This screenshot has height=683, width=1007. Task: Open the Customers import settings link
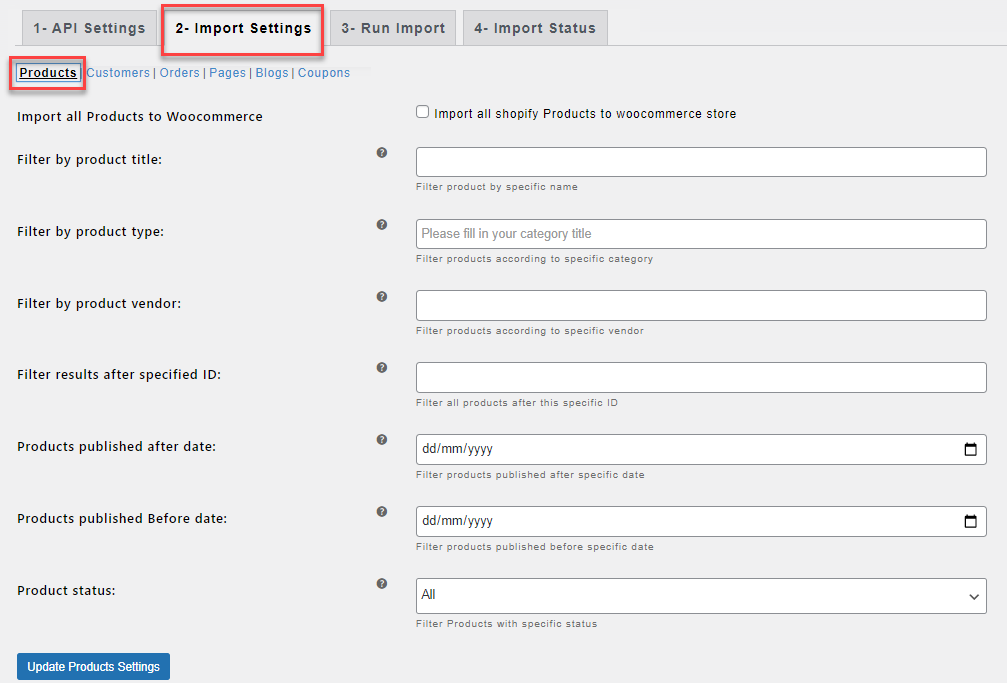[118, 73]
